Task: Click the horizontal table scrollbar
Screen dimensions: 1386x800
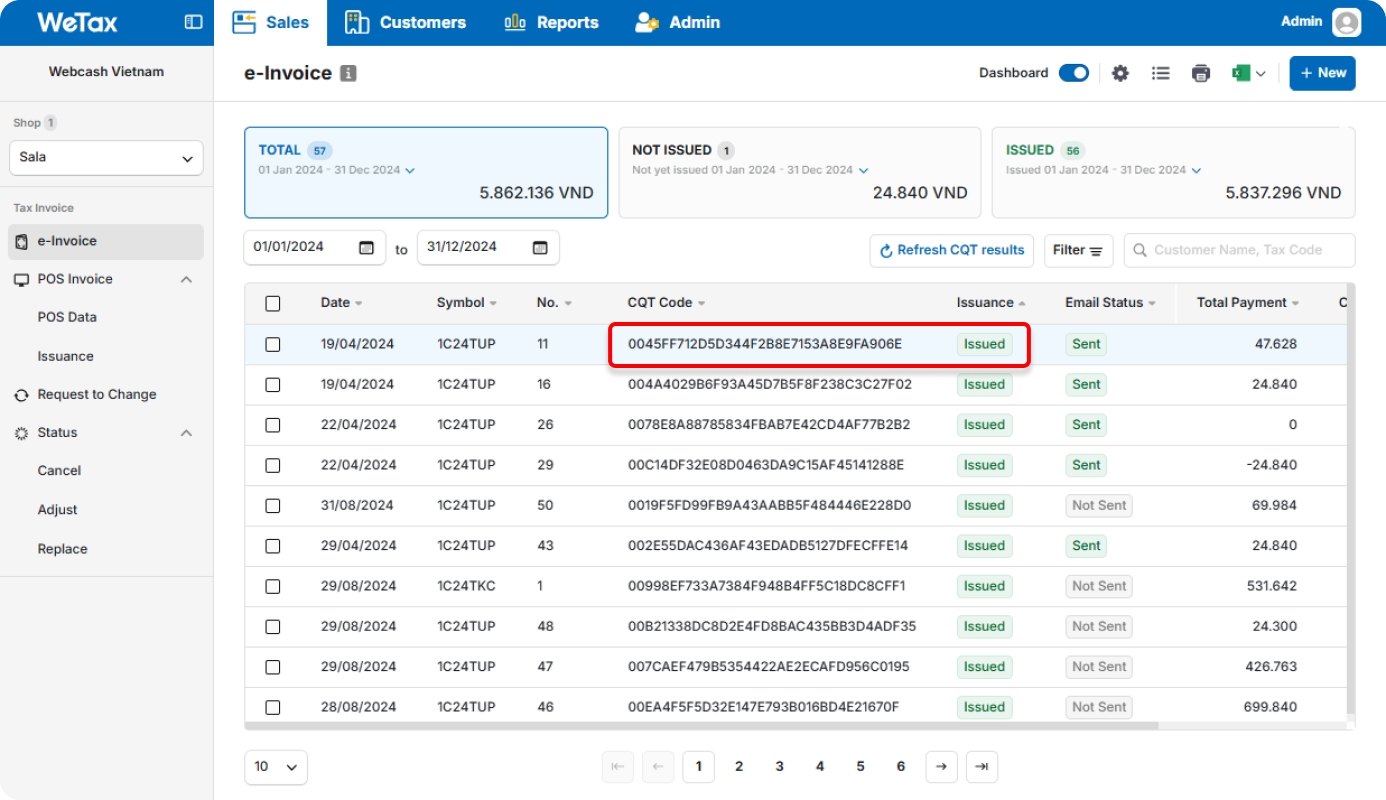Action: point(701,726)
